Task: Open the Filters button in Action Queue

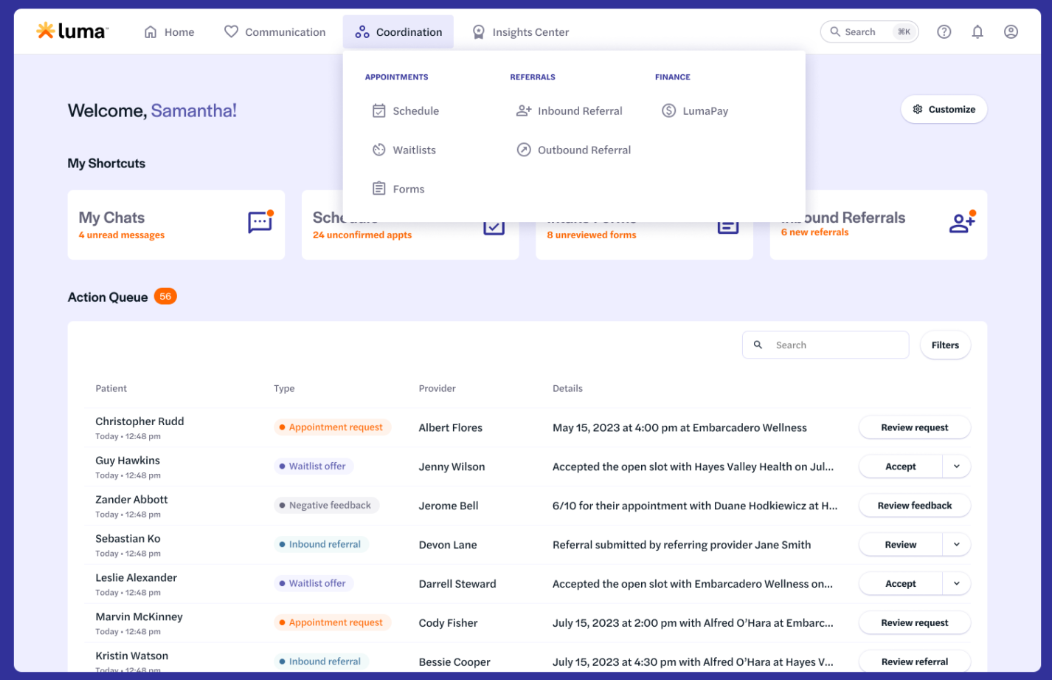Action: 944,344
